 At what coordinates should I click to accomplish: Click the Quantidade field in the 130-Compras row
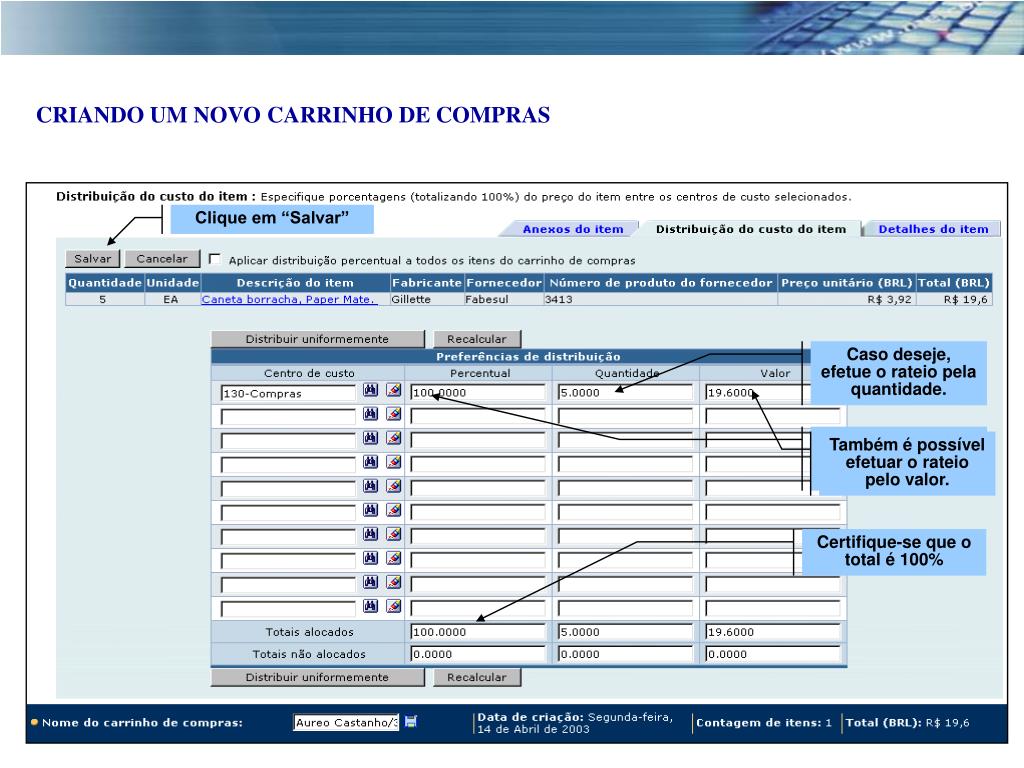625,392
